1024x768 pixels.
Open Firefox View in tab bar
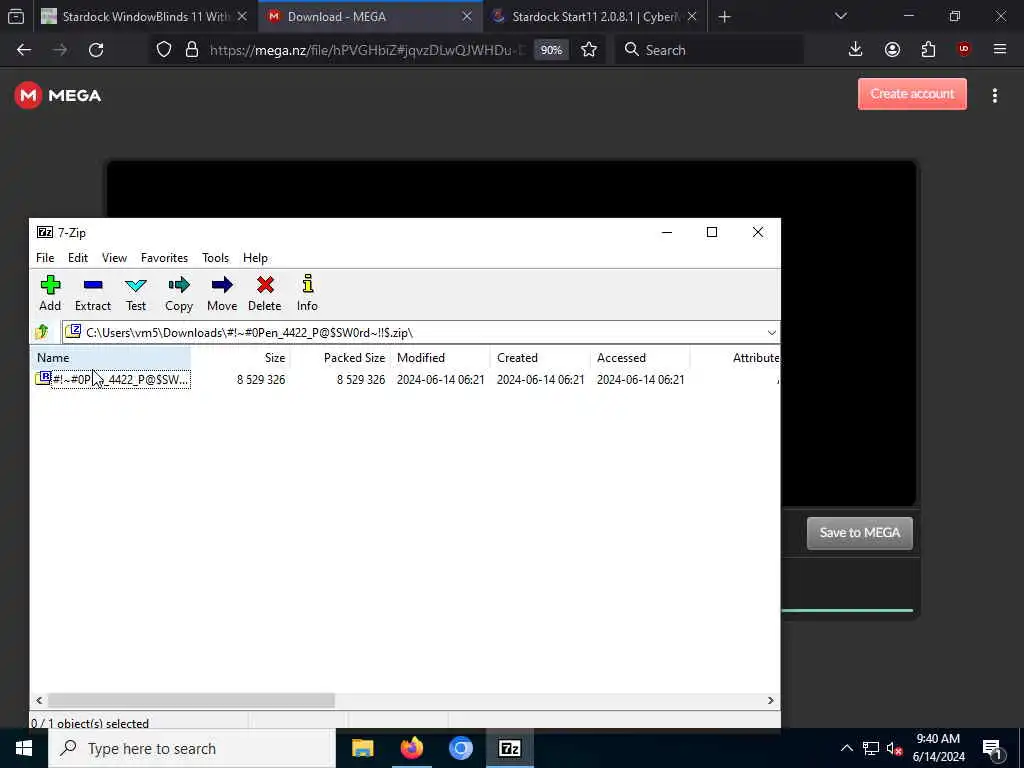[16, 17]
